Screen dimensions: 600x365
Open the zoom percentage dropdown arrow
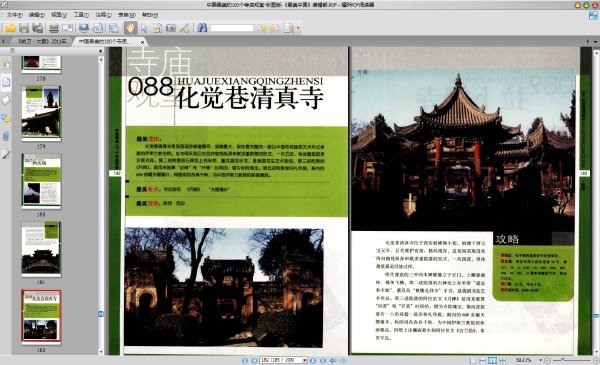(540, 360)
